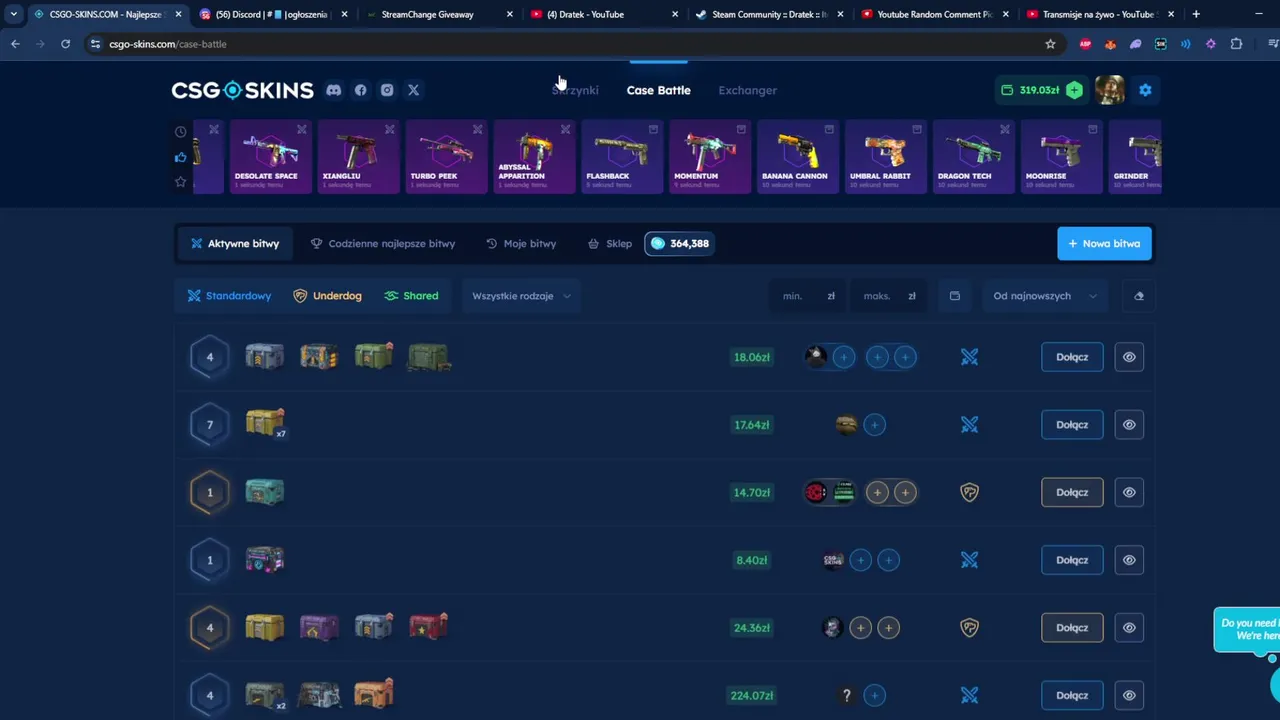1280x720 pixels.
Task: Join the 14.70zł battle with Dołącz
Action: pos(1072,492)
